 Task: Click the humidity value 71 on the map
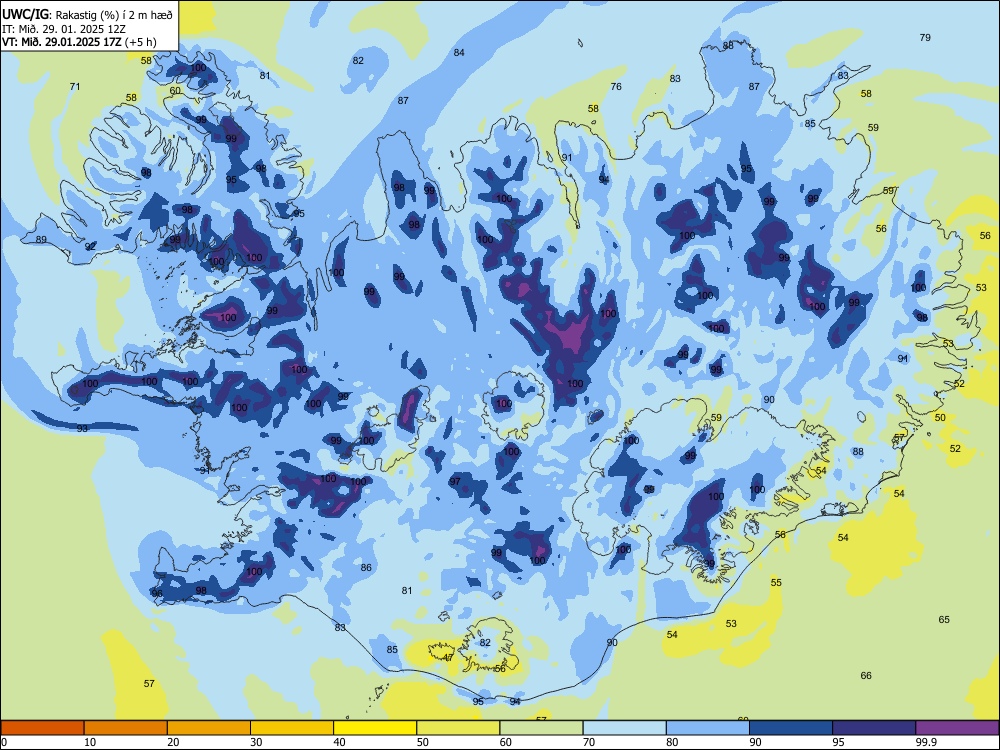(75, 86)
